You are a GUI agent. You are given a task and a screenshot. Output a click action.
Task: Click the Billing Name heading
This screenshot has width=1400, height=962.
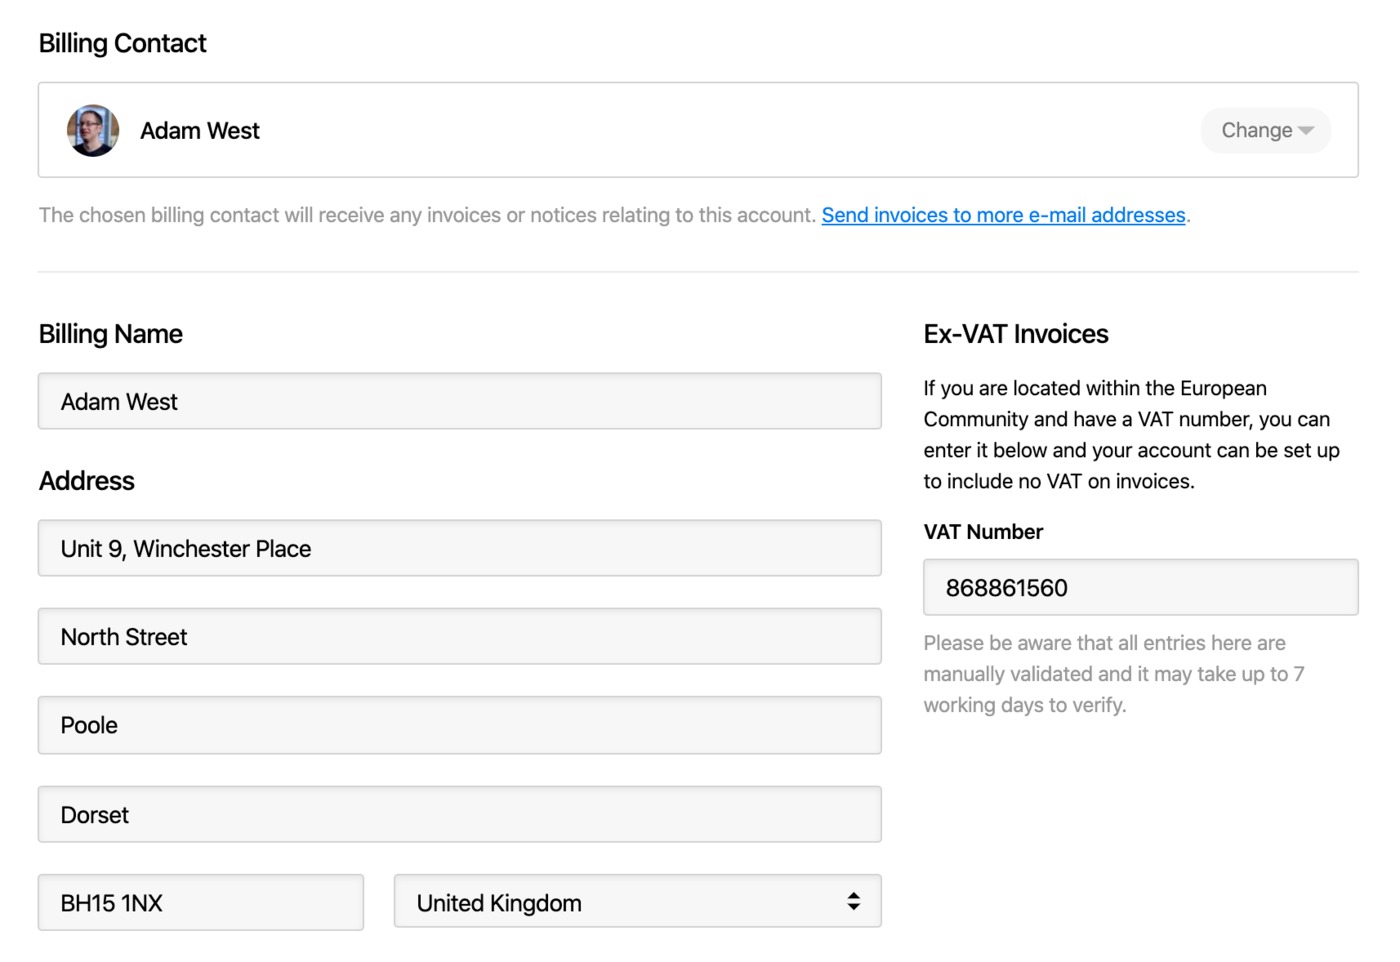point(111,334)
